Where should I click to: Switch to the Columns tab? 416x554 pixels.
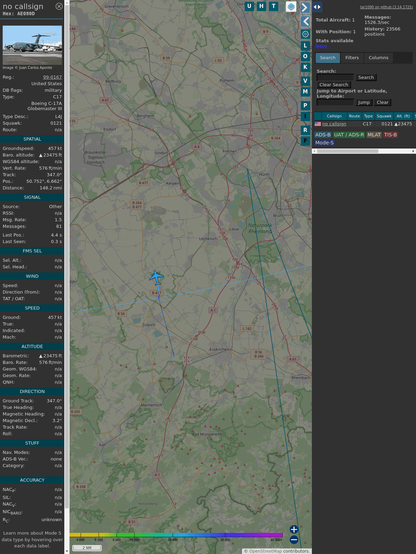pyautogui.click(x=378, y=58)
